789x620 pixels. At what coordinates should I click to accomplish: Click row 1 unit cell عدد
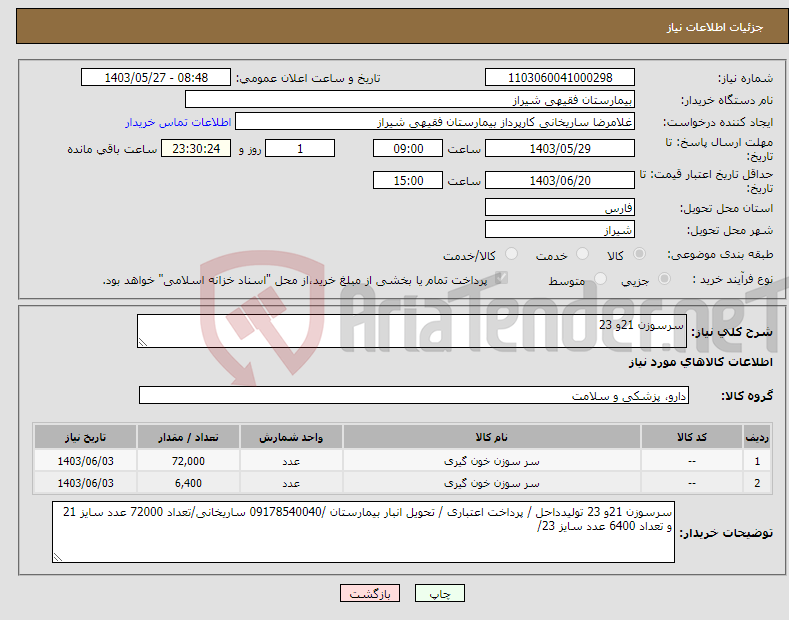pyautogui.click(x=291, y=461)
